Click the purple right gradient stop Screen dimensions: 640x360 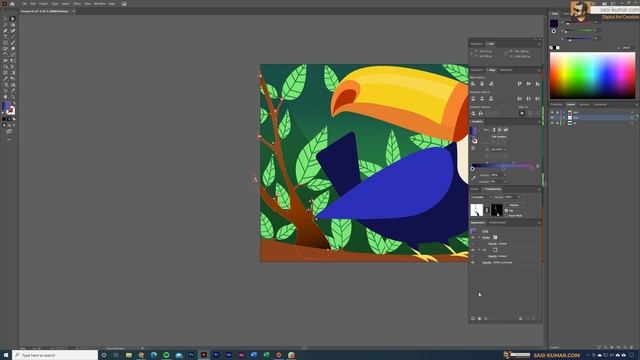[x=532, y=168]
